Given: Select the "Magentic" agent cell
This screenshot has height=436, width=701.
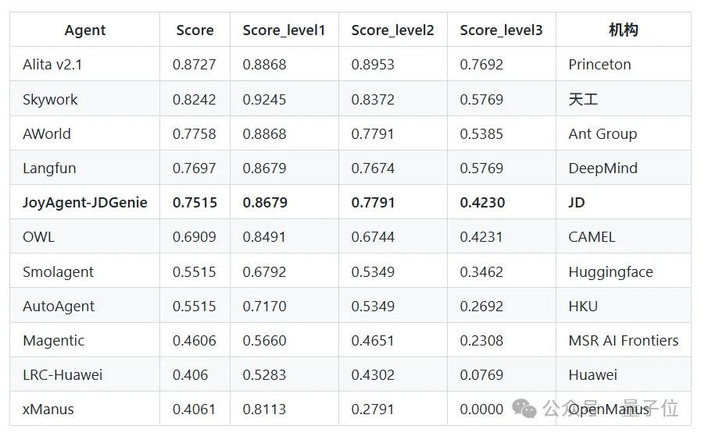Looking at the screenshot, I should pyautogui.click(x=54, y=341).
